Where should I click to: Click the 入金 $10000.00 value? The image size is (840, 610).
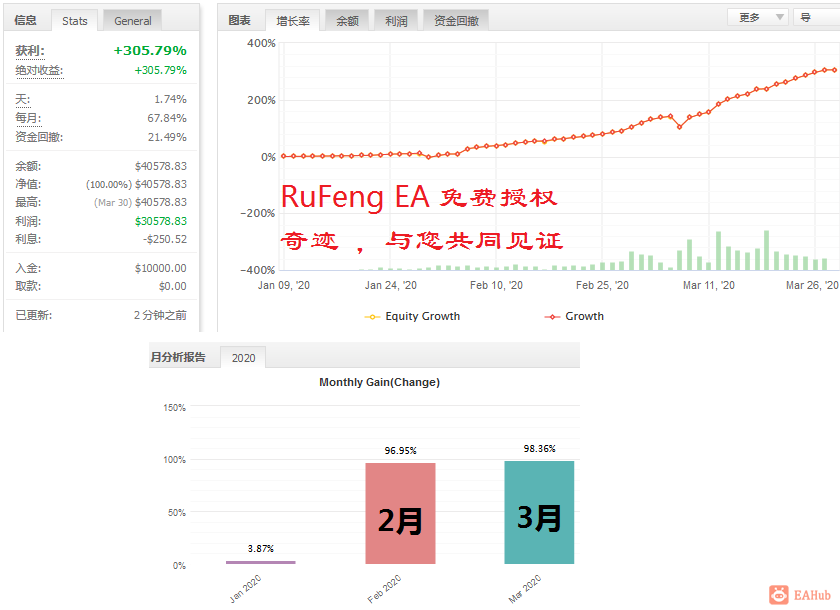(161, 268)
